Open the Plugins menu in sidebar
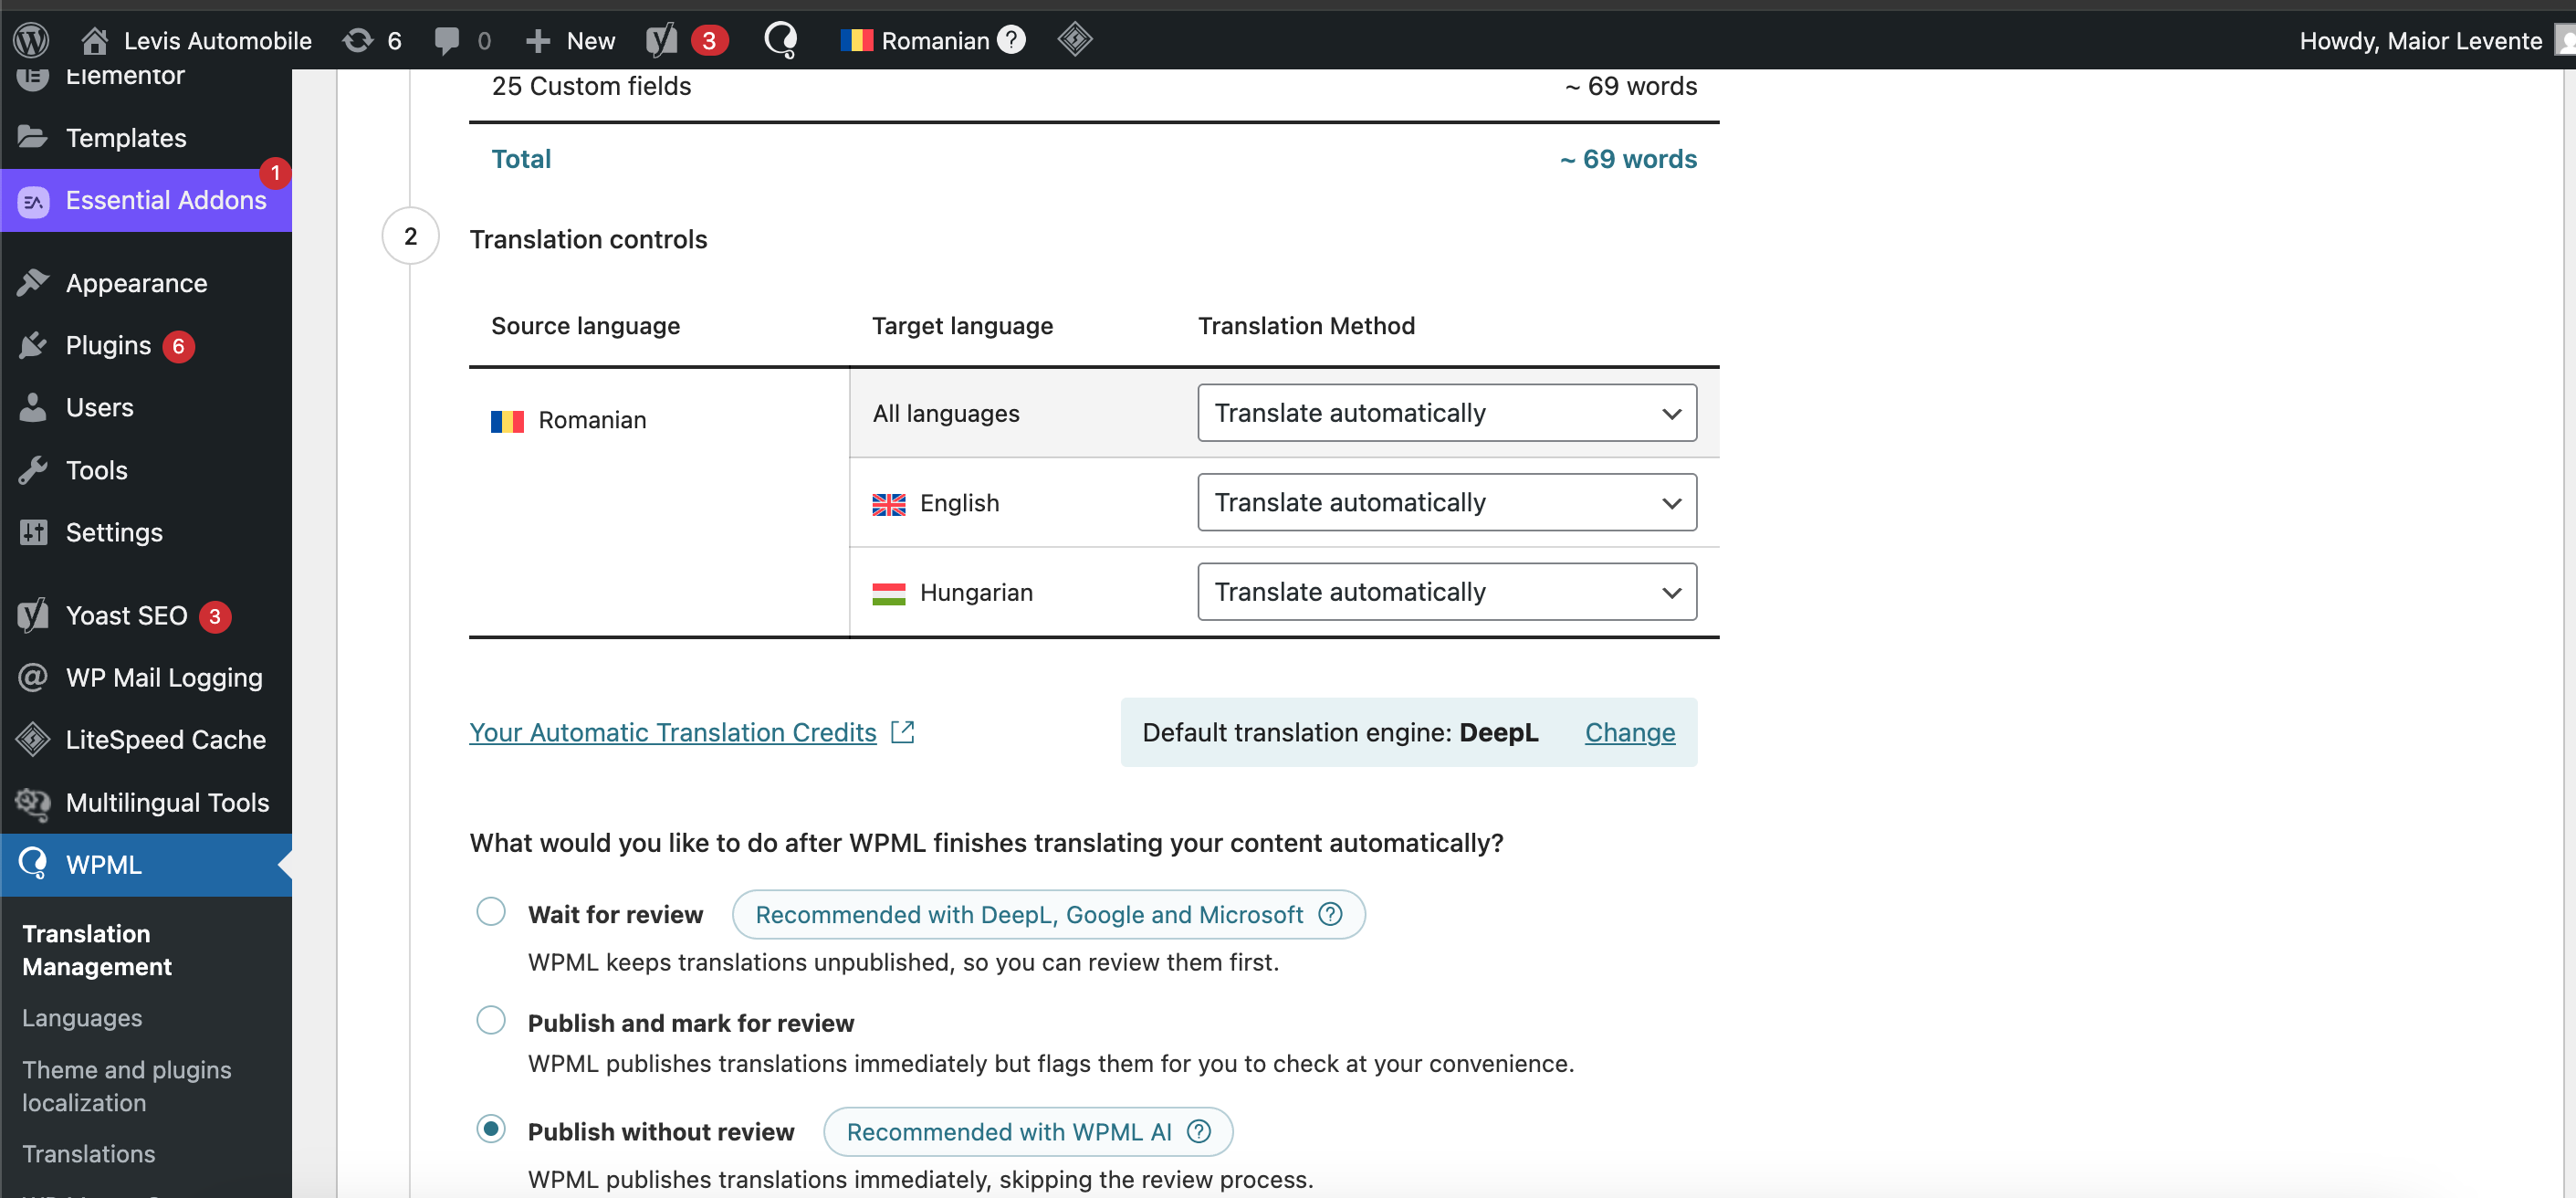2576x1198 pixels. click(108, 346)
